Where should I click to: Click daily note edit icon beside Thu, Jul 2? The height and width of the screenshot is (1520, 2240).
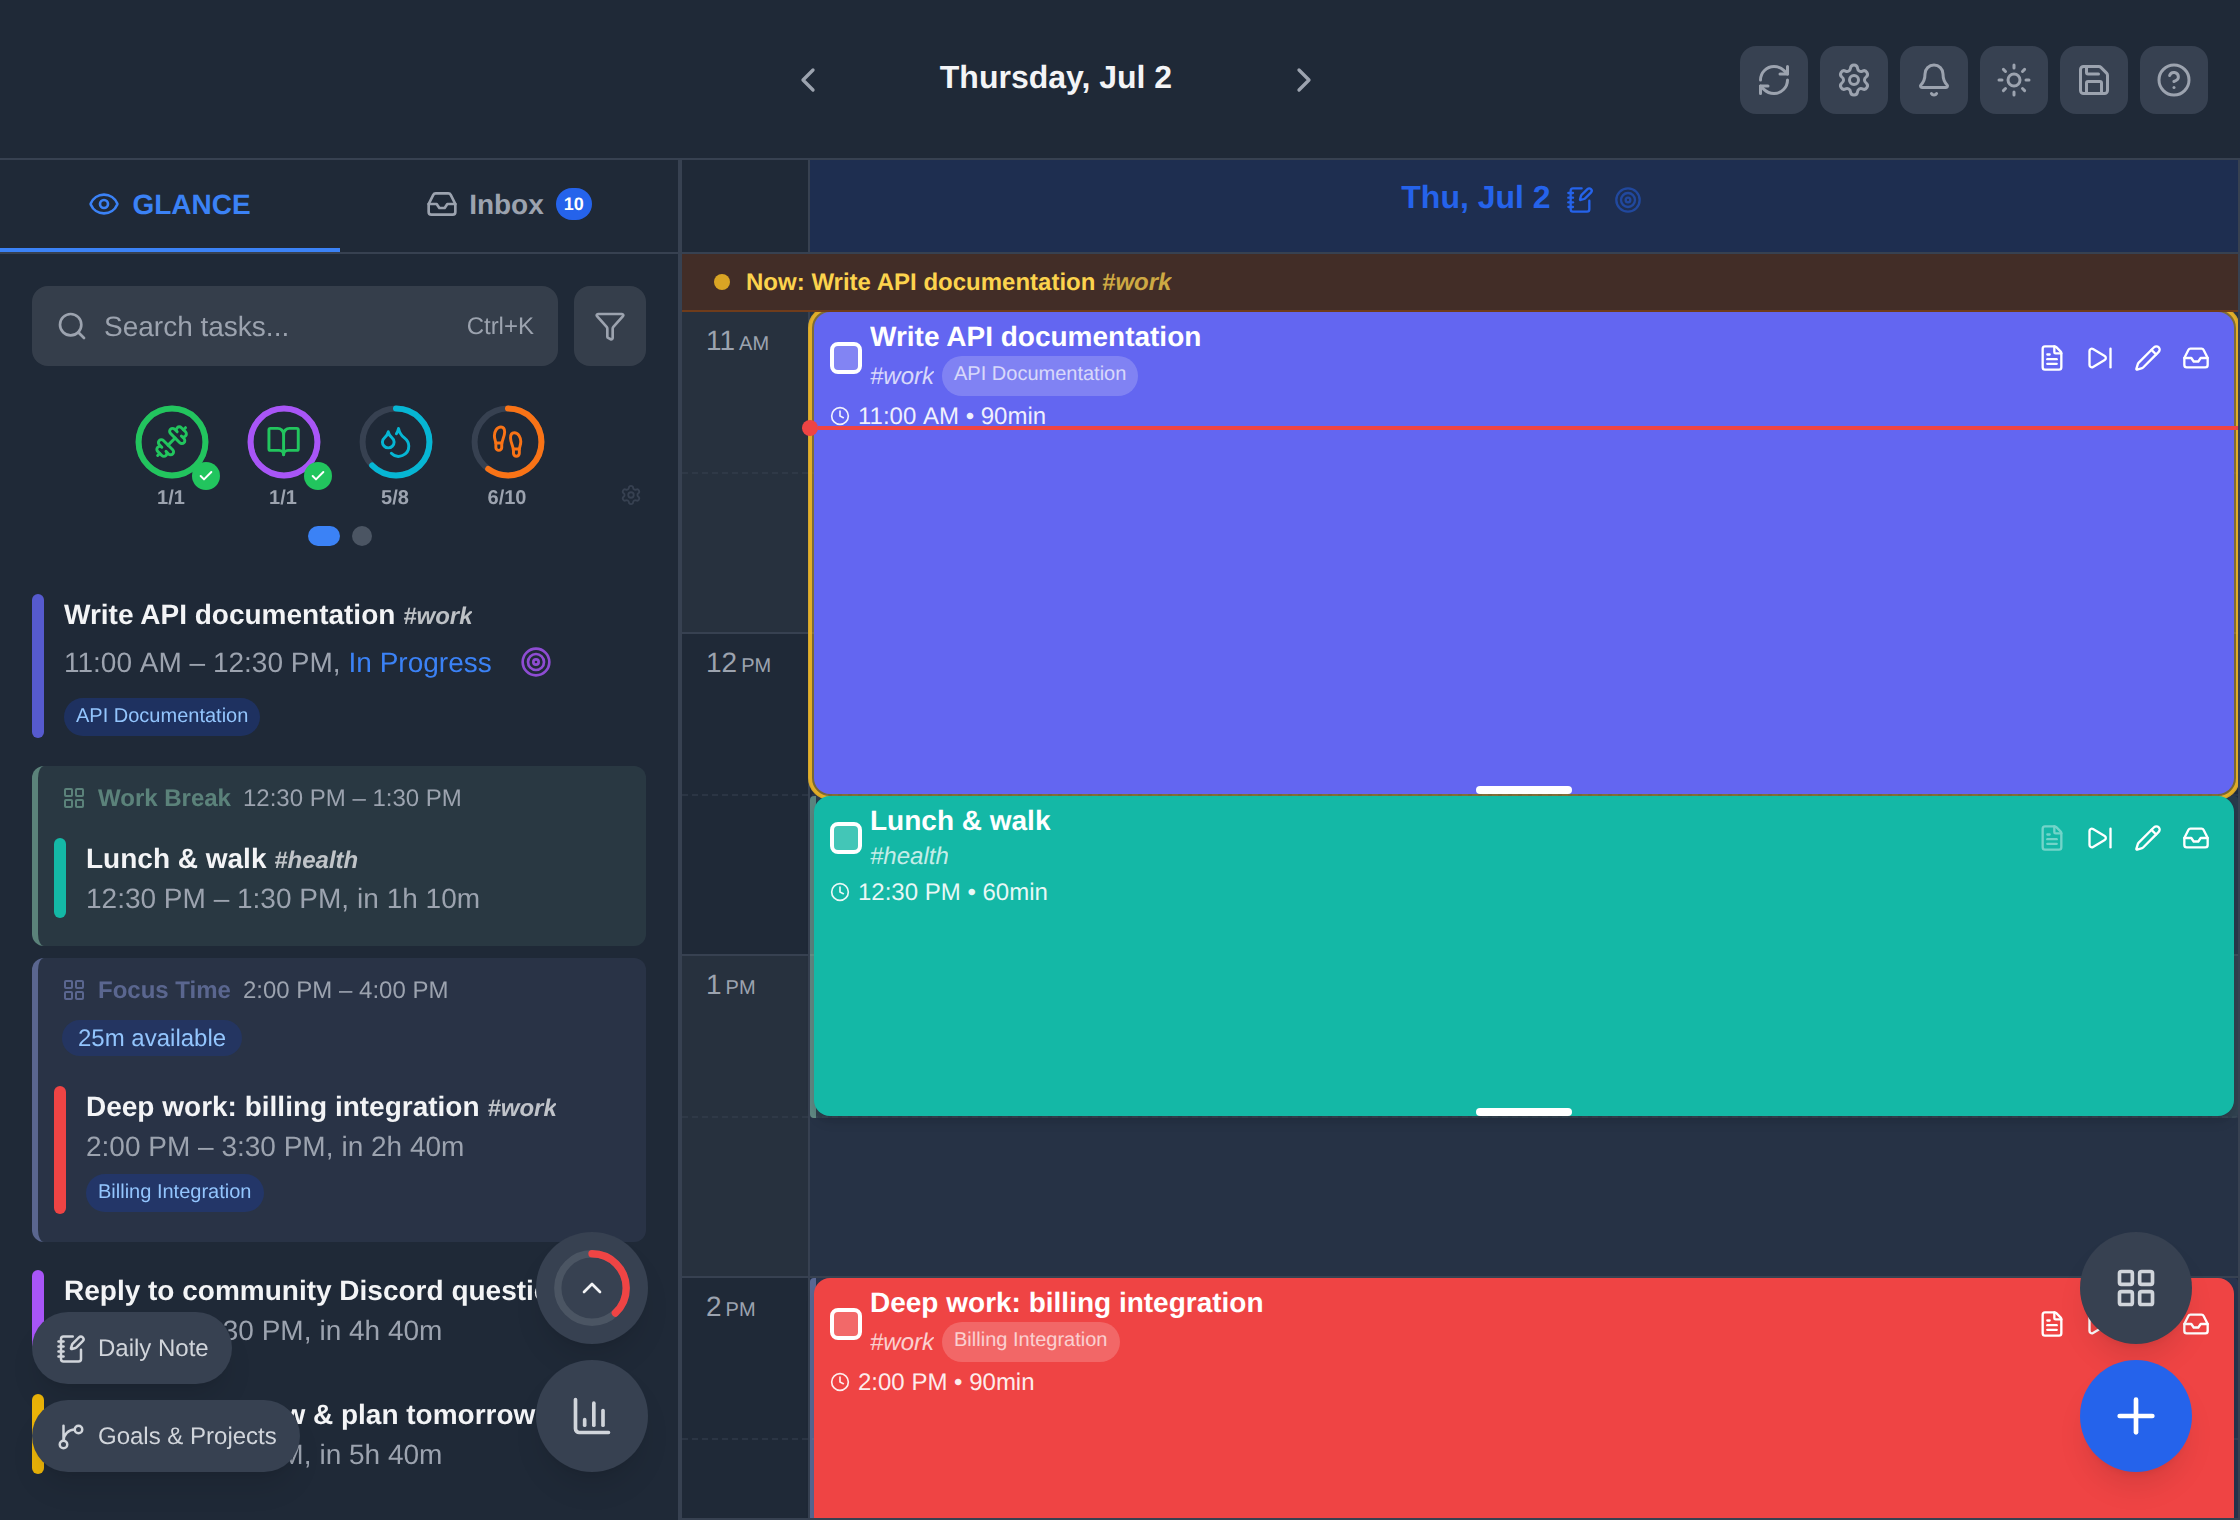tap(1580, 200)
